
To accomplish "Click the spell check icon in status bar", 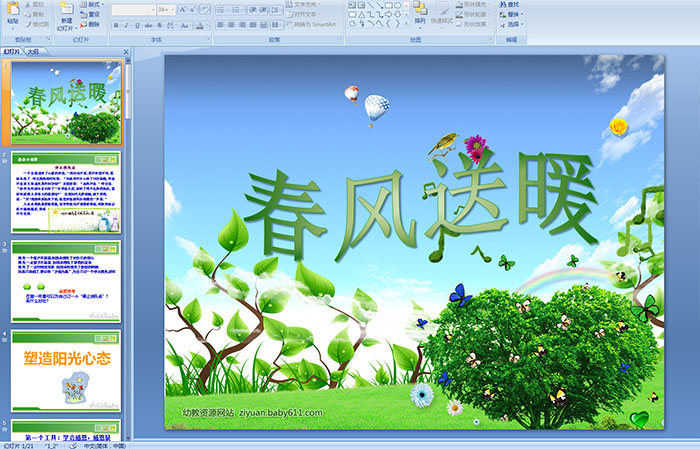I will (72, 445).
